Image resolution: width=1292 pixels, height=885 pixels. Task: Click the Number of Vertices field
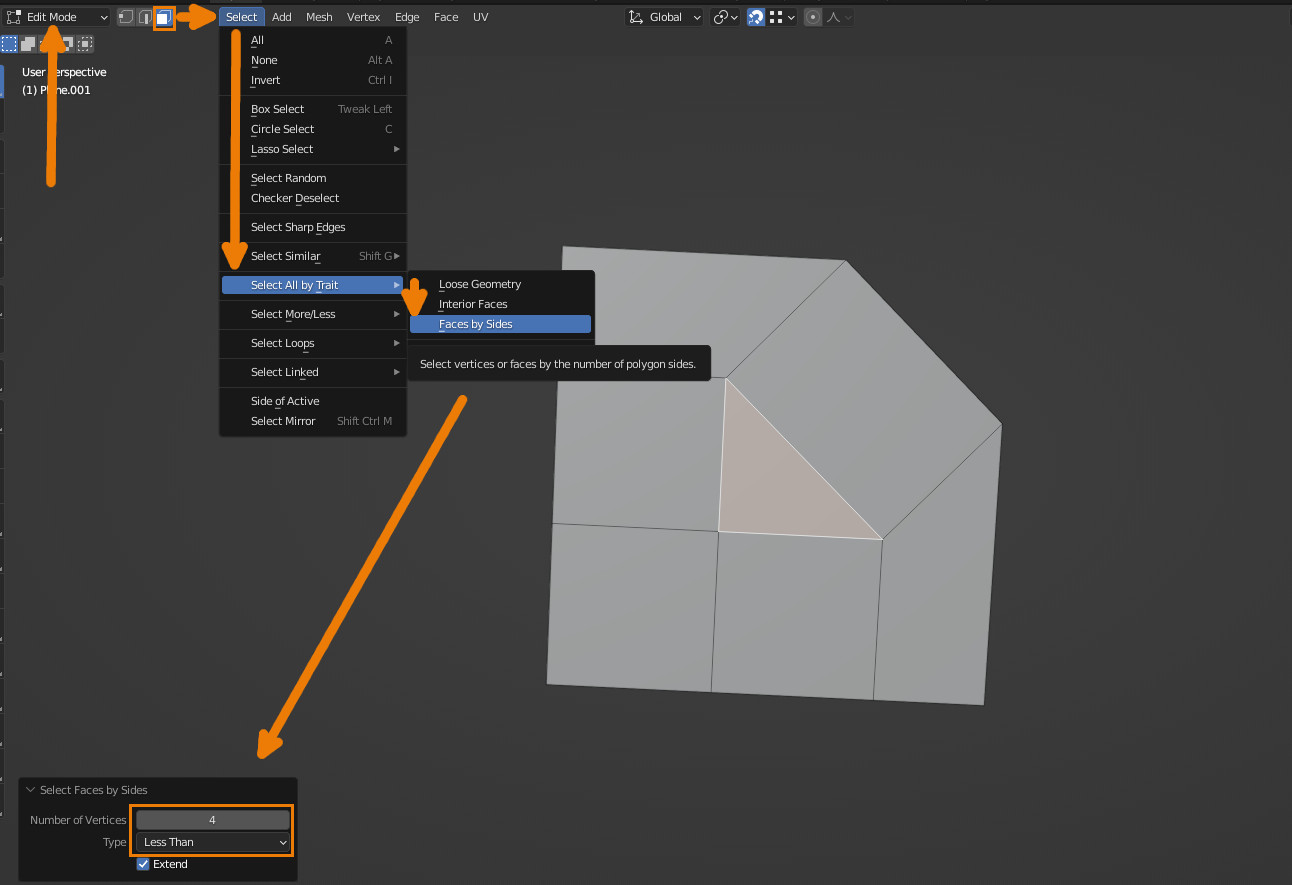click(x=213, y=820)
